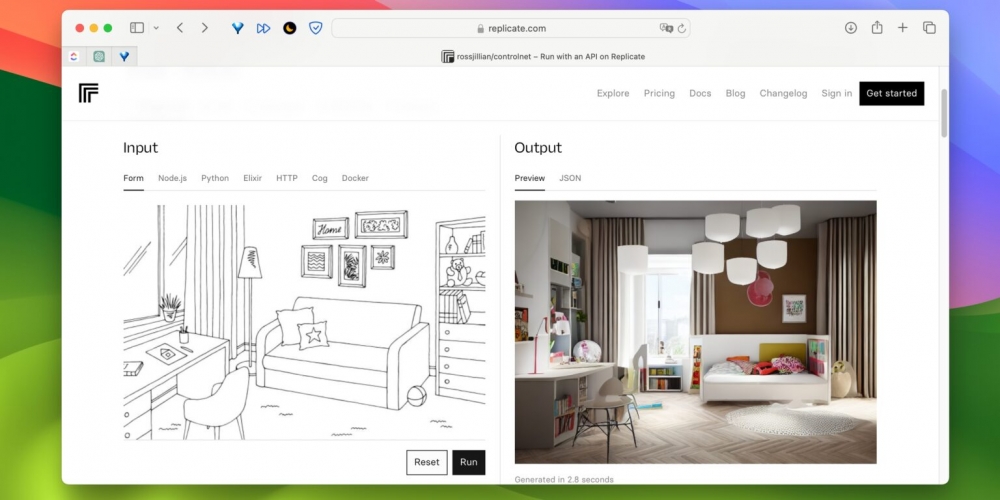
Task: Select the green ChatGPT pinned tab
Action: [99, 57]
